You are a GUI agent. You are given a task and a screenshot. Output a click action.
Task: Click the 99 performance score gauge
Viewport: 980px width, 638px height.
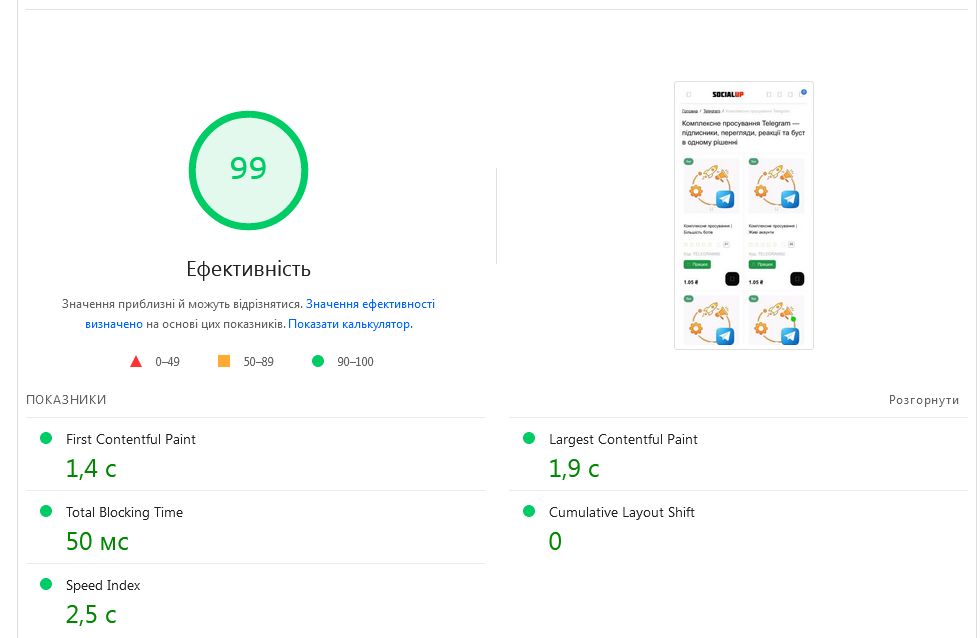point(248,169)
